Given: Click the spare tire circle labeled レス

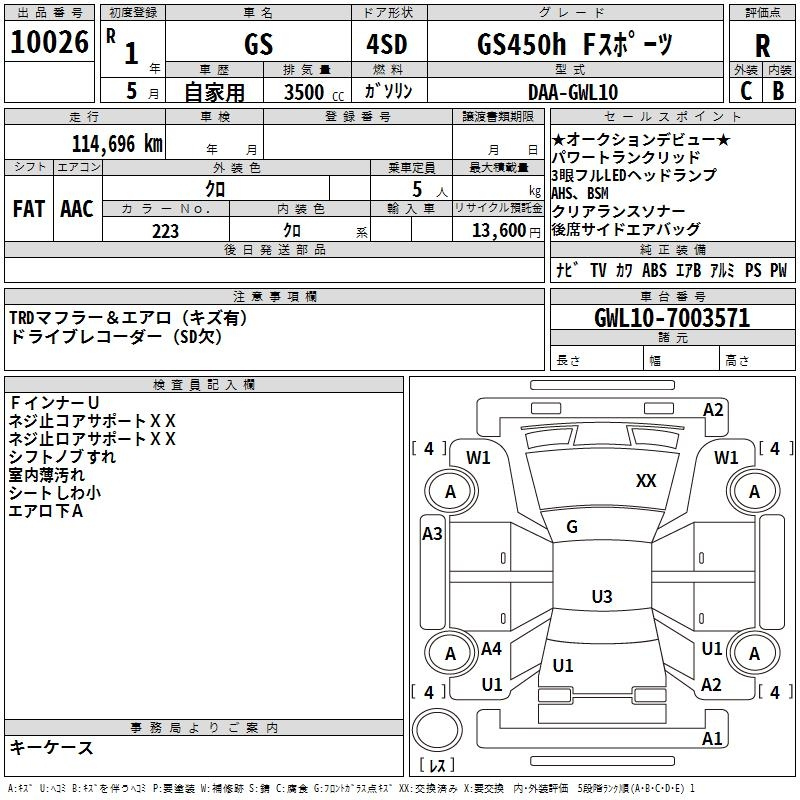Looking at the screenshot, I should coord(437,733).
